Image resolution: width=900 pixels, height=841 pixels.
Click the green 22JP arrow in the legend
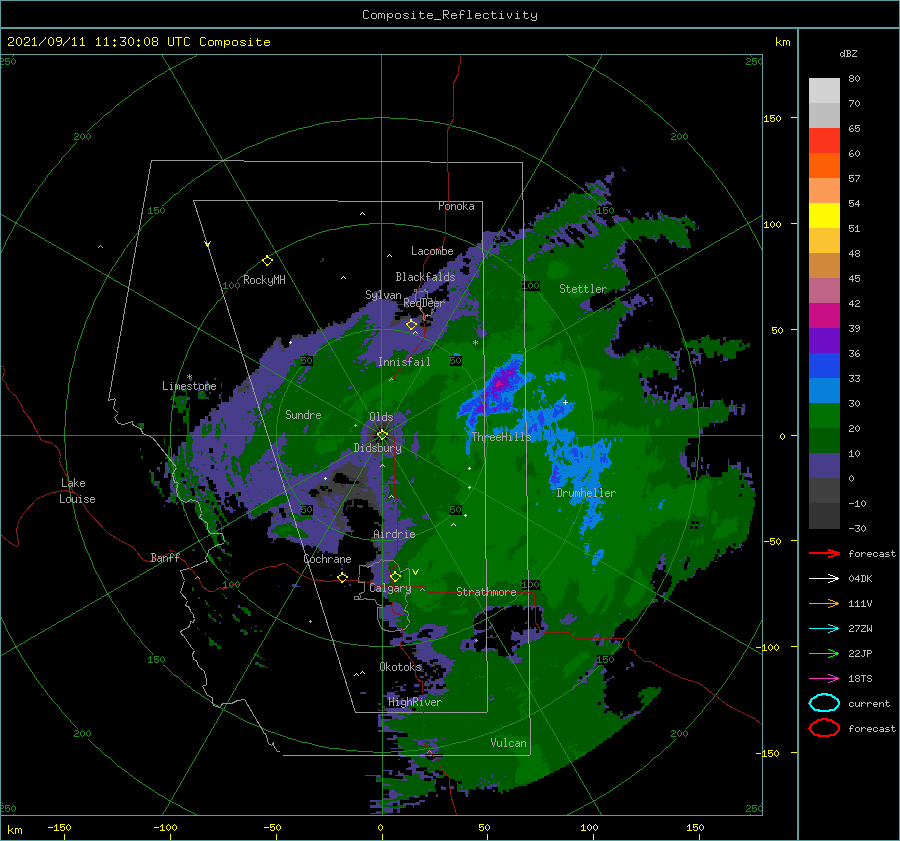click(x=824, y=653)
